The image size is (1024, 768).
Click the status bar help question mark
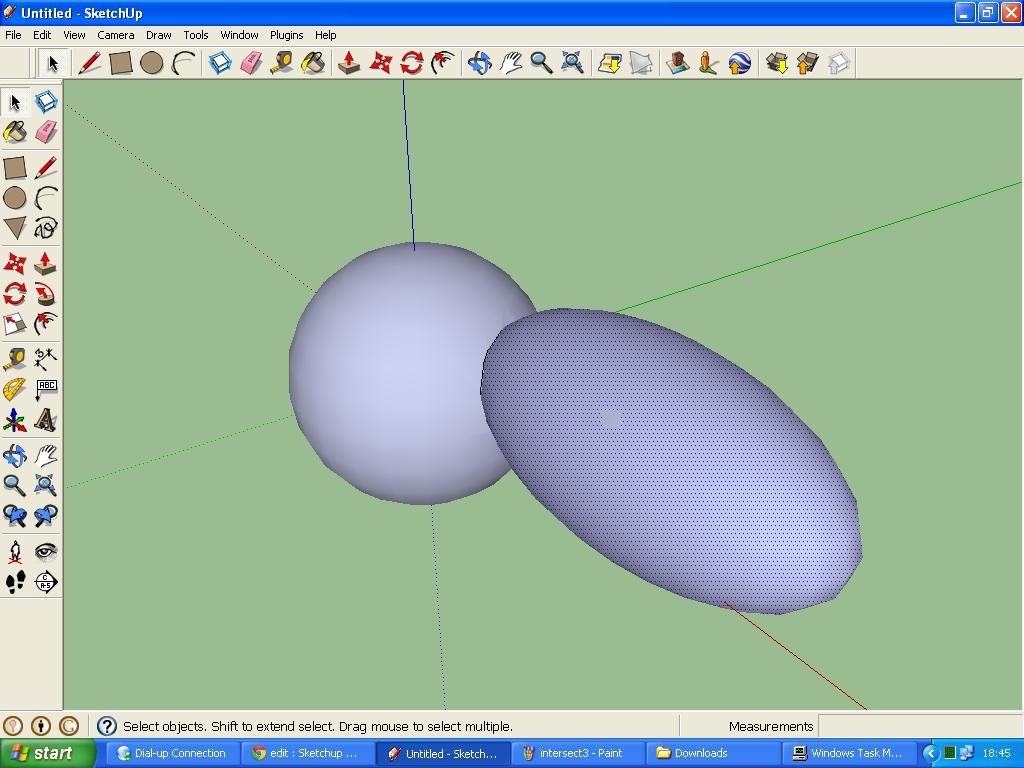pos(106,726)
